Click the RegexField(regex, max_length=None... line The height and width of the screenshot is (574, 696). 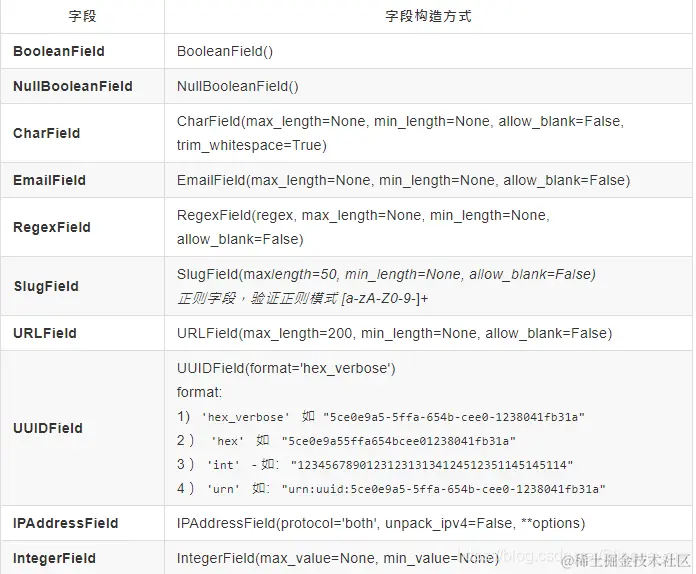[x=363, y=215]
